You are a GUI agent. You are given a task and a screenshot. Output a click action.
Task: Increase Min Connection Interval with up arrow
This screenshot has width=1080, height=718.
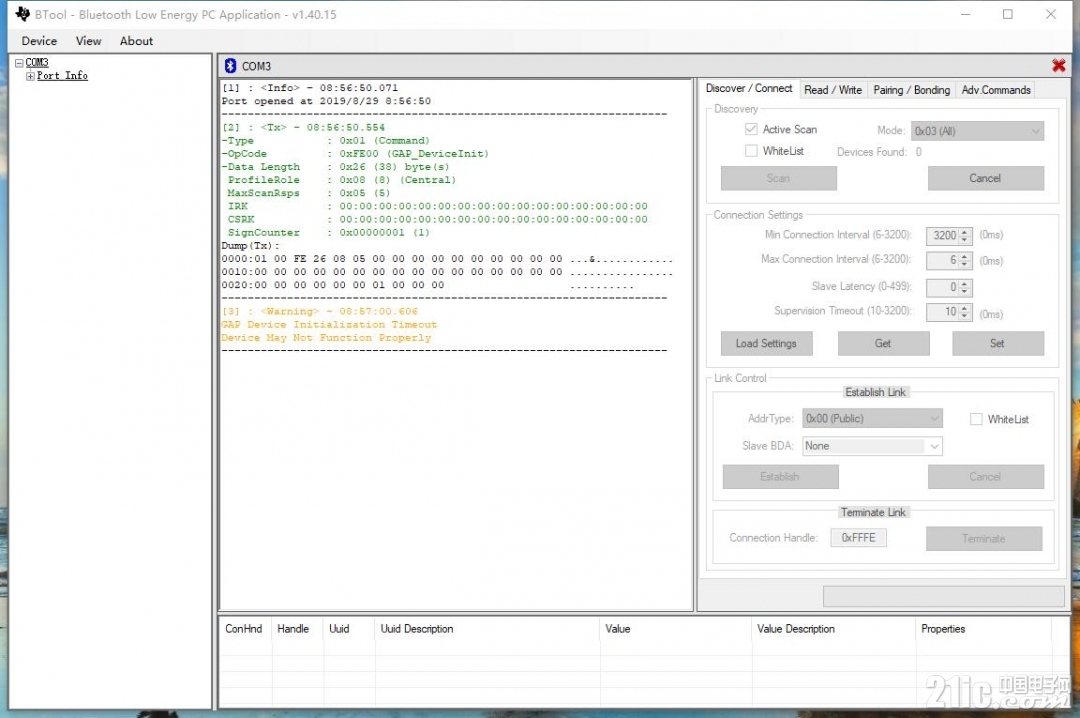pos(964,232)
